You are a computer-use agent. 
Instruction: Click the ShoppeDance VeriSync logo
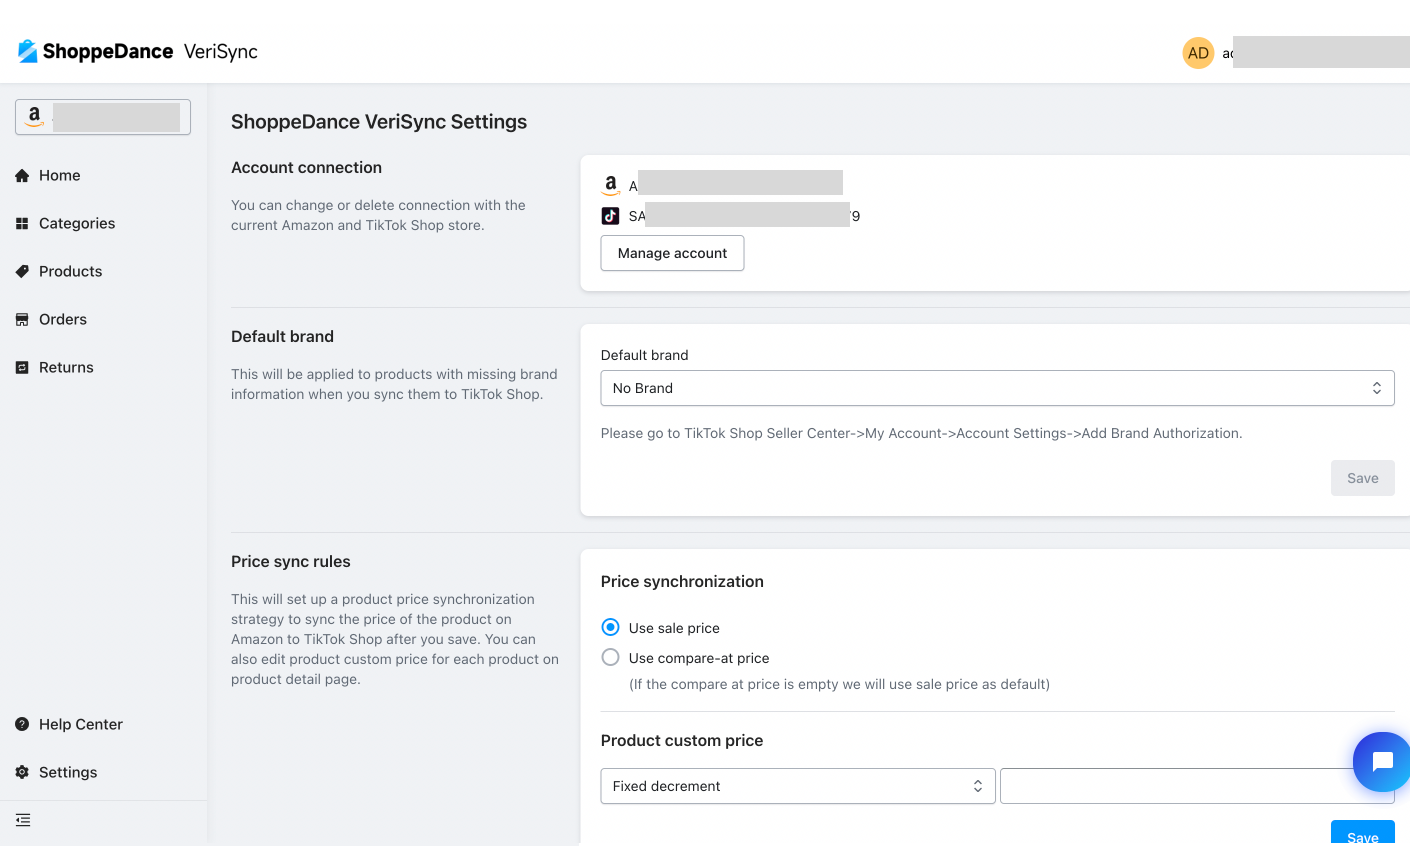[138, 51]
